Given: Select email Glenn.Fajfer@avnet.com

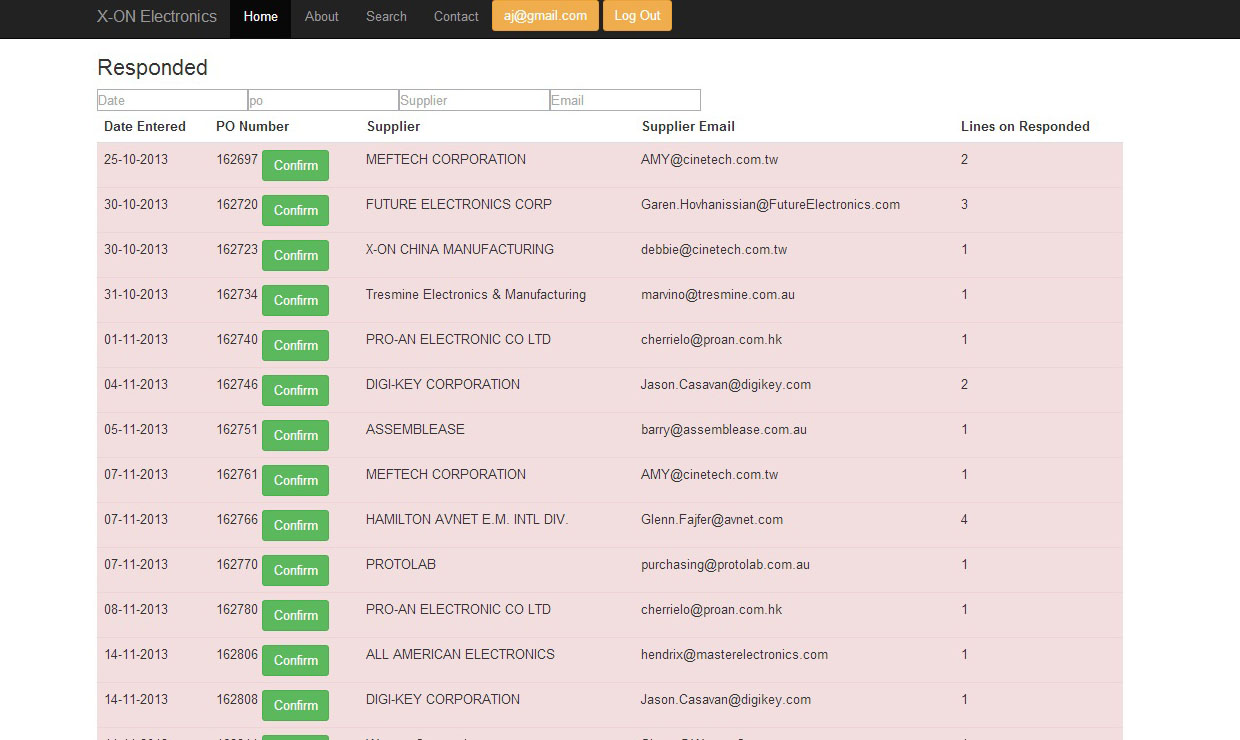Looking at the screenshot, I should (x=712, y=519).
